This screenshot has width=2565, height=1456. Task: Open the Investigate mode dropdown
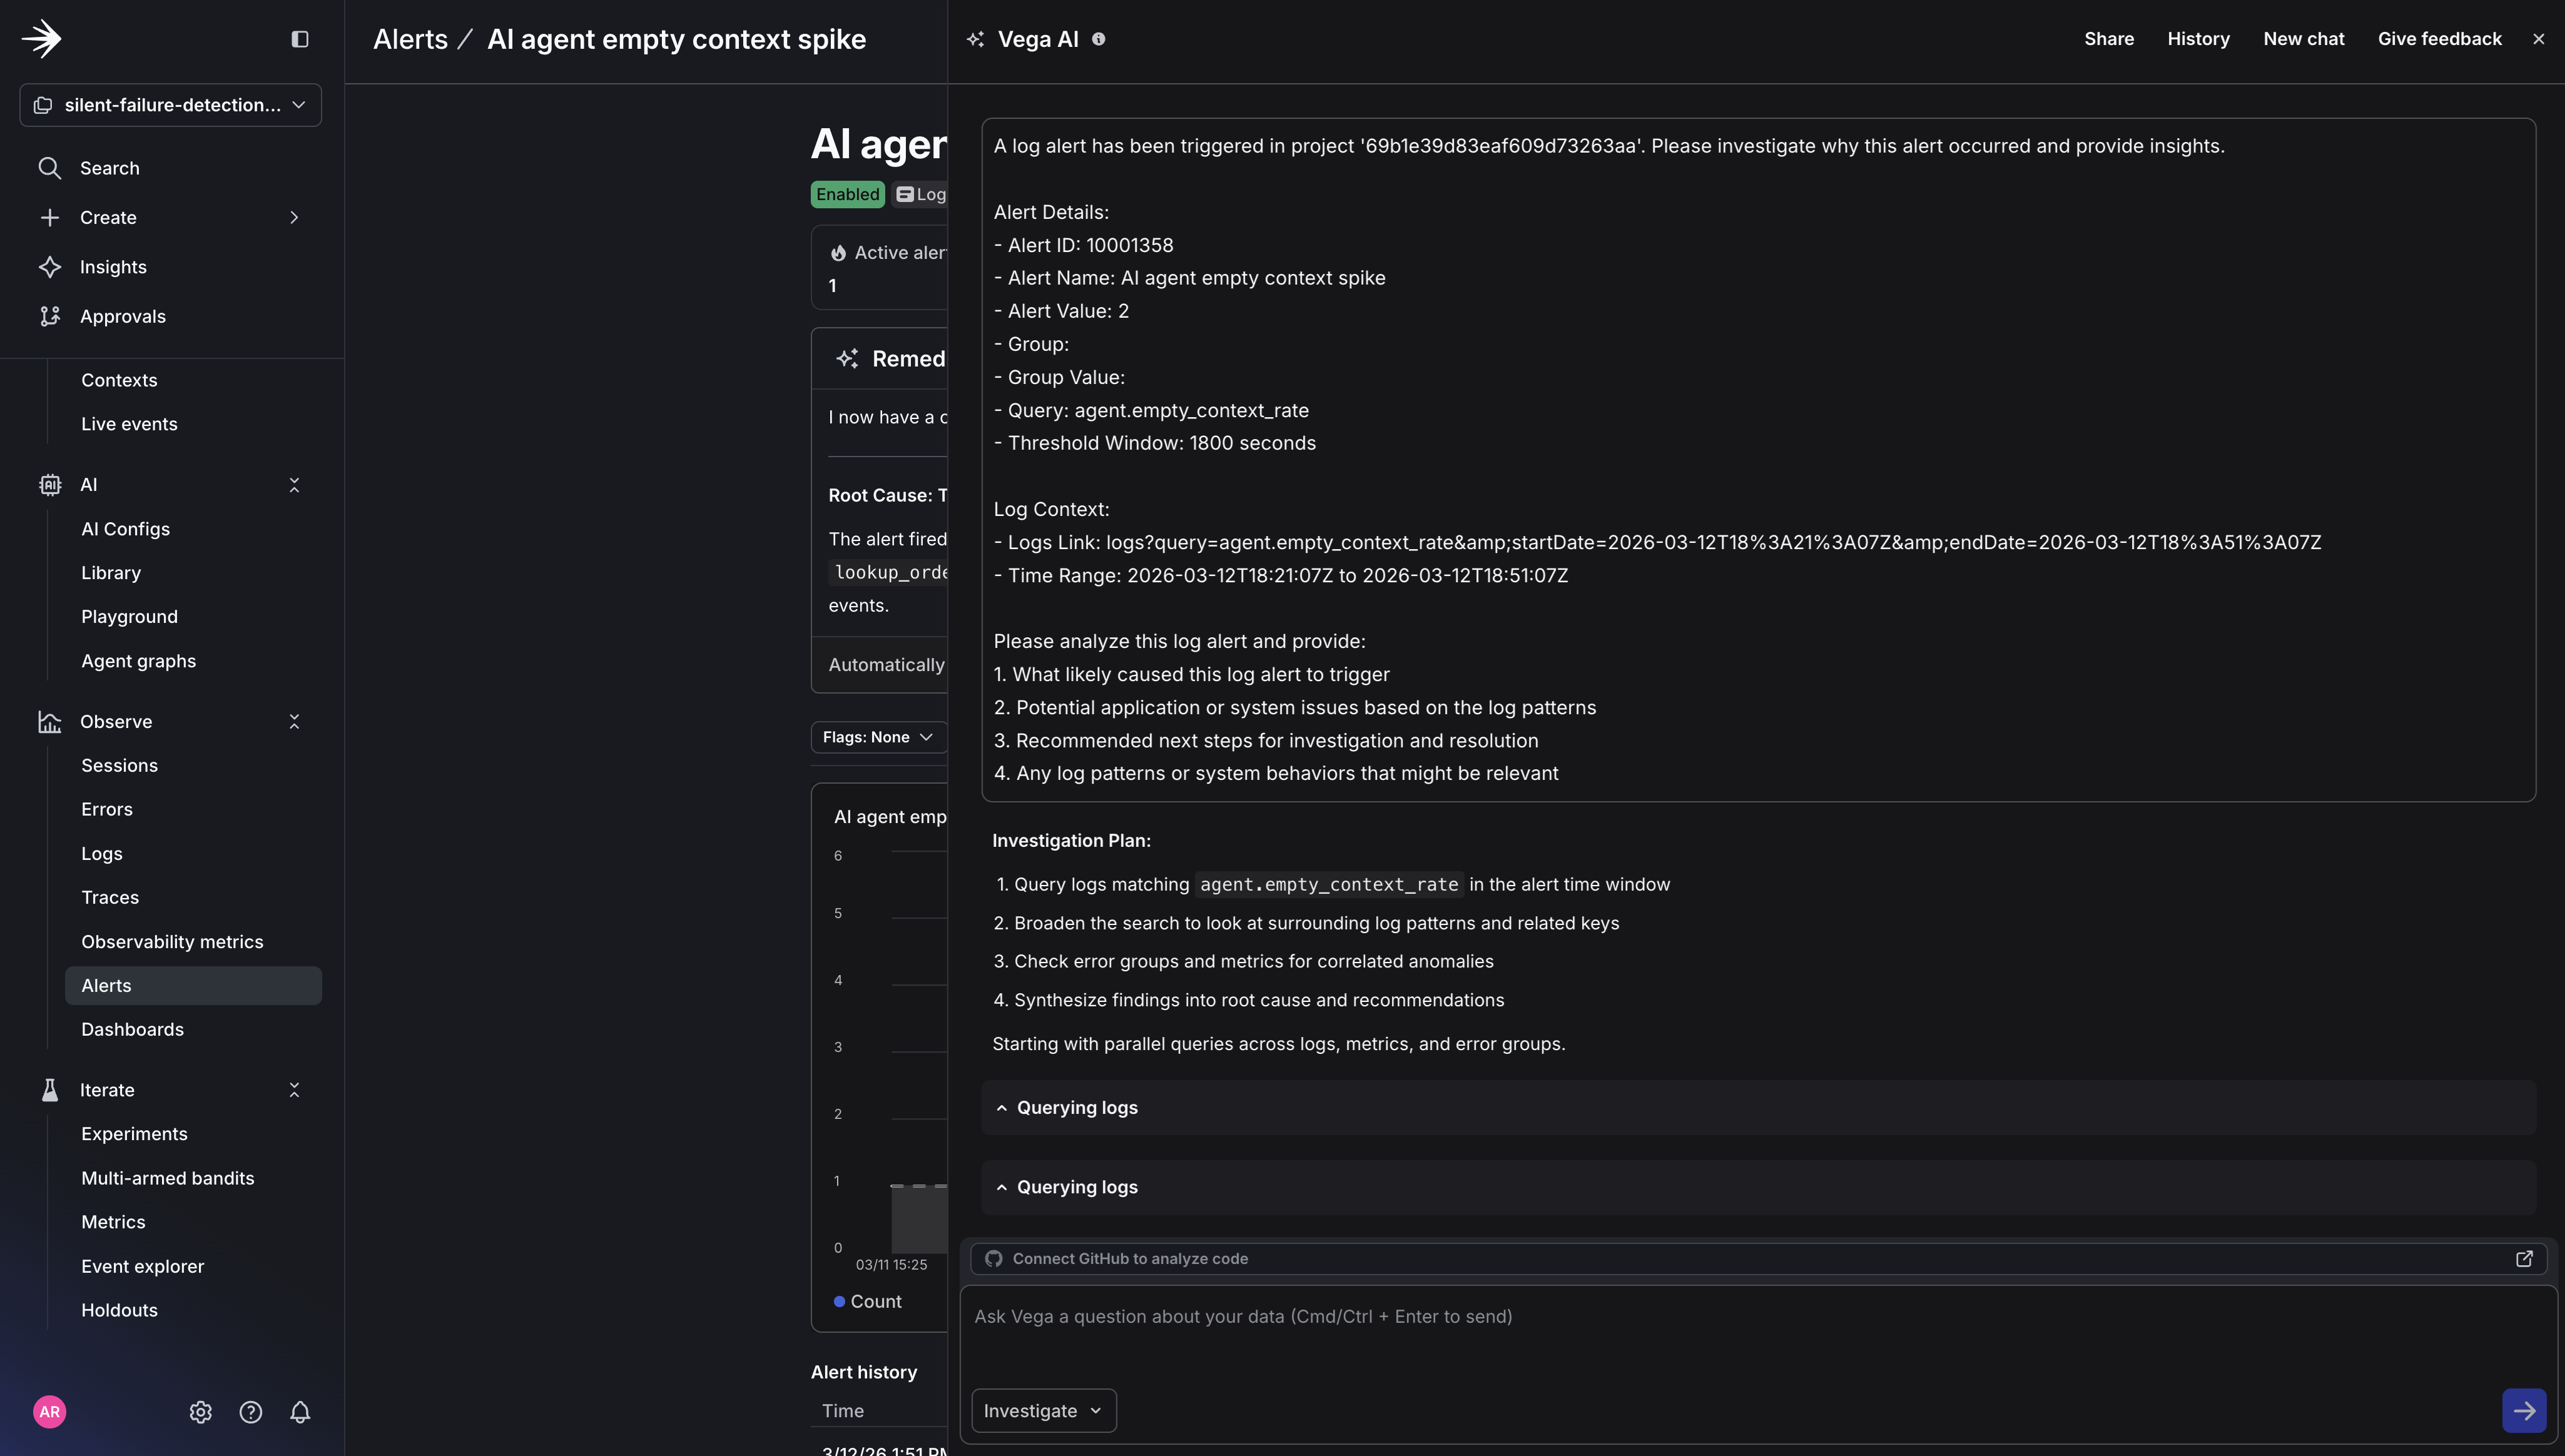pos(1043,1410)
